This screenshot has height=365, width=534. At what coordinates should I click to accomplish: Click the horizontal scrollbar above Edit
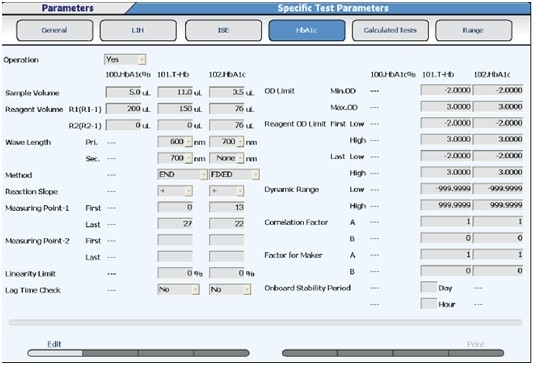tap(265, 322)
